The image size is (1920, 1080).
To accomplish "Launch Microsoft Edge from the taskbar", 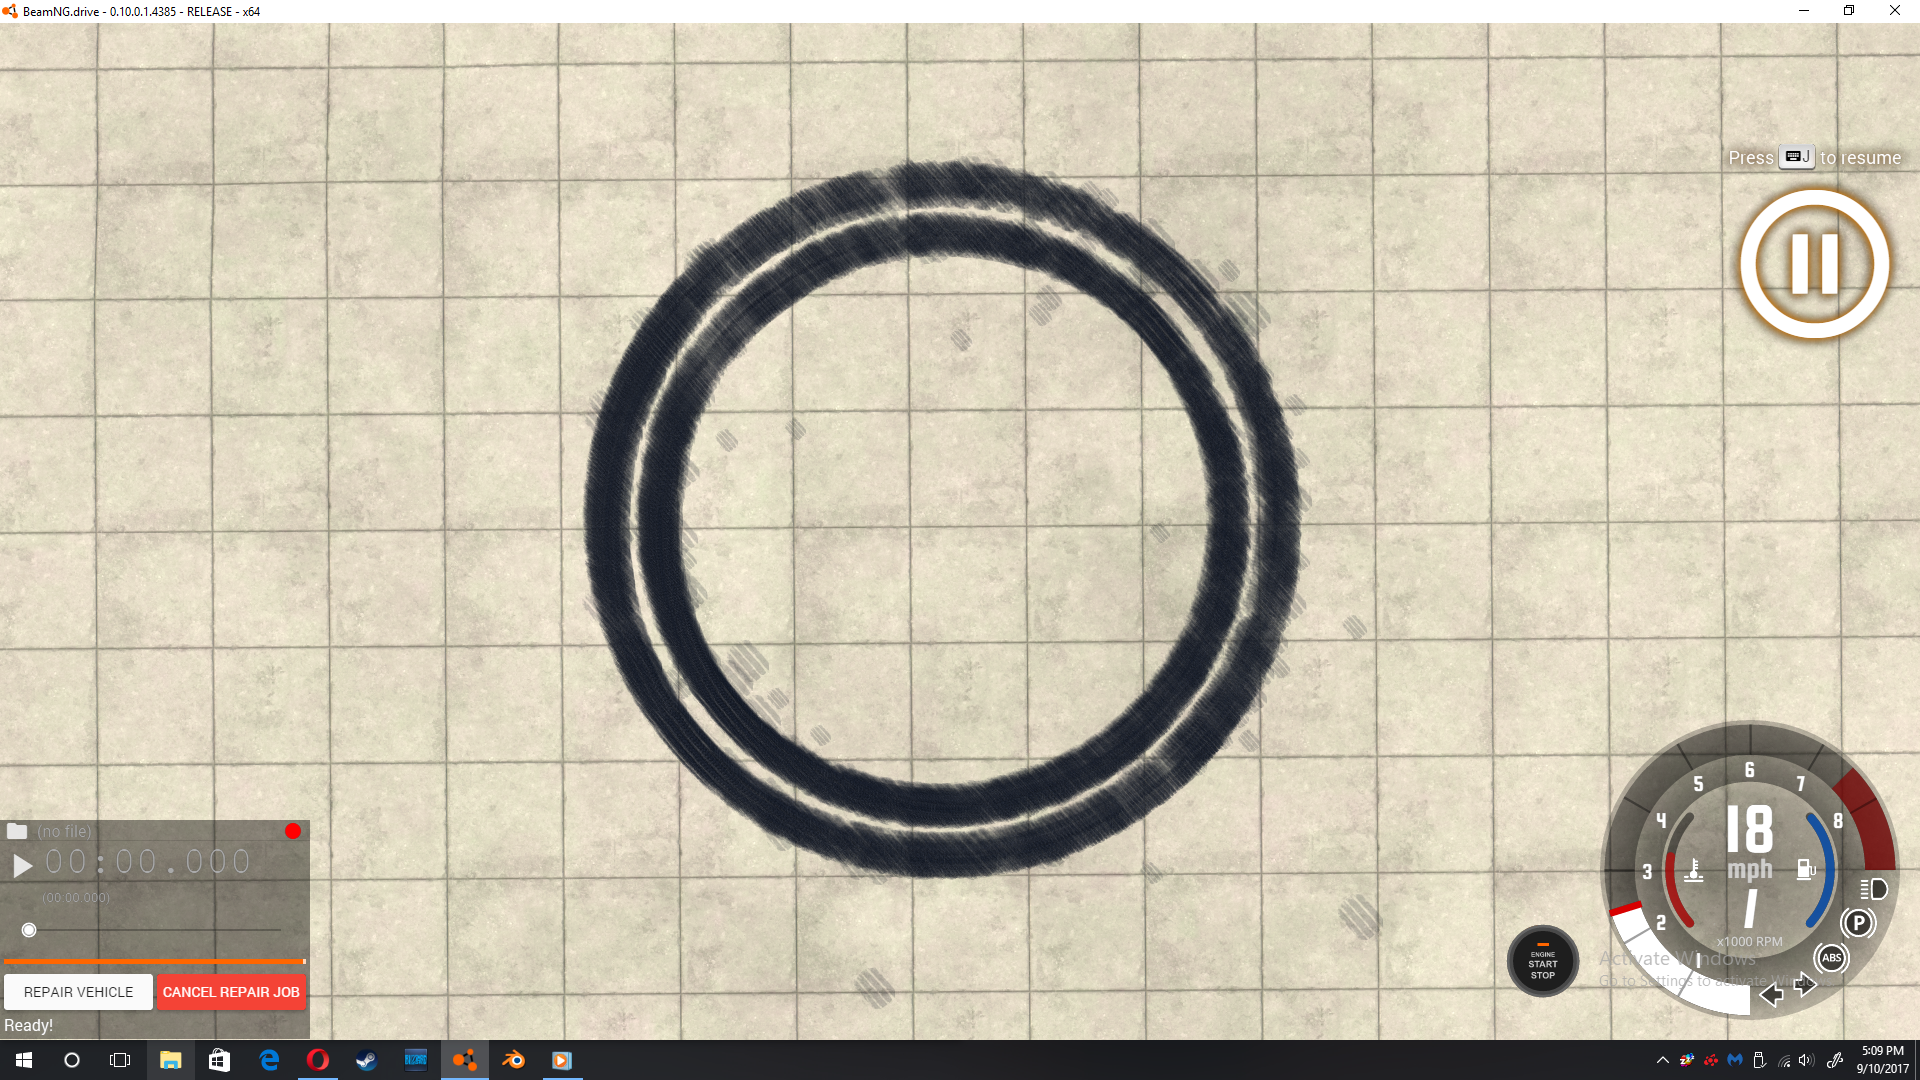I will (268, 1060).
